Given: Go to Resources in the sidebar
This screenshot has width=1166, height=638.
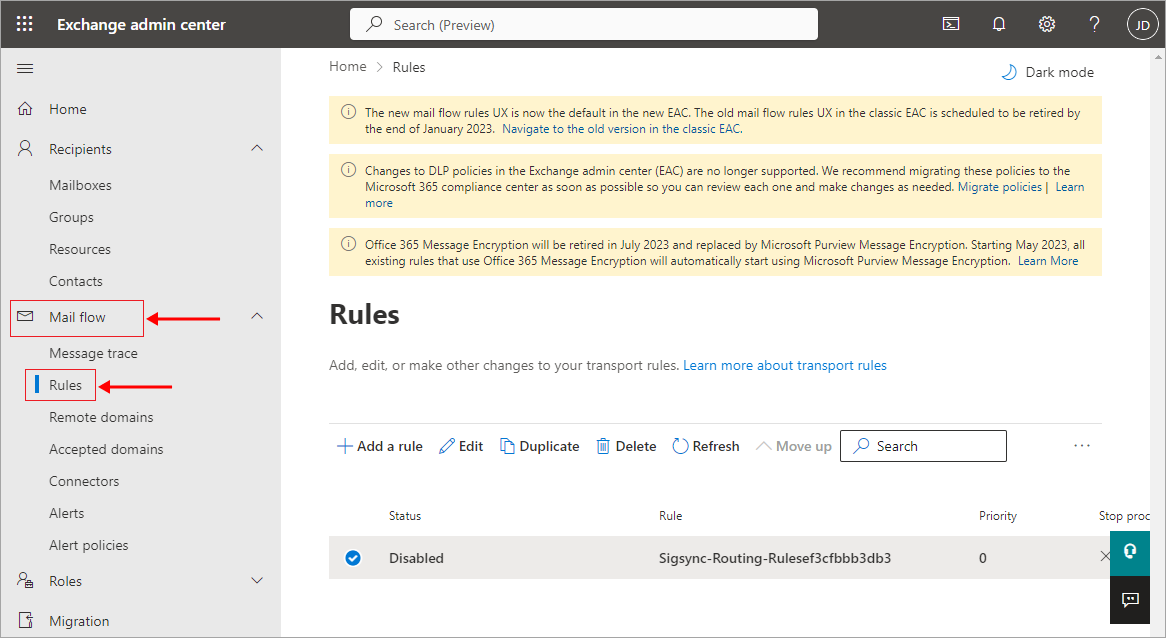Looking at the screenshot, I should click(80, 249).
